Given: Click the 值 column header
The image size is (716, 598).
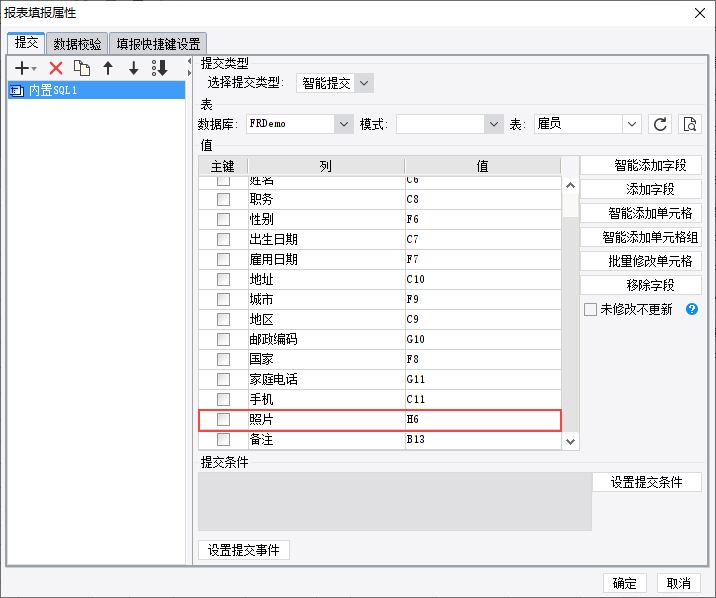Looking at the screenshot, I should pyautogui.click(x=483, y=166).
